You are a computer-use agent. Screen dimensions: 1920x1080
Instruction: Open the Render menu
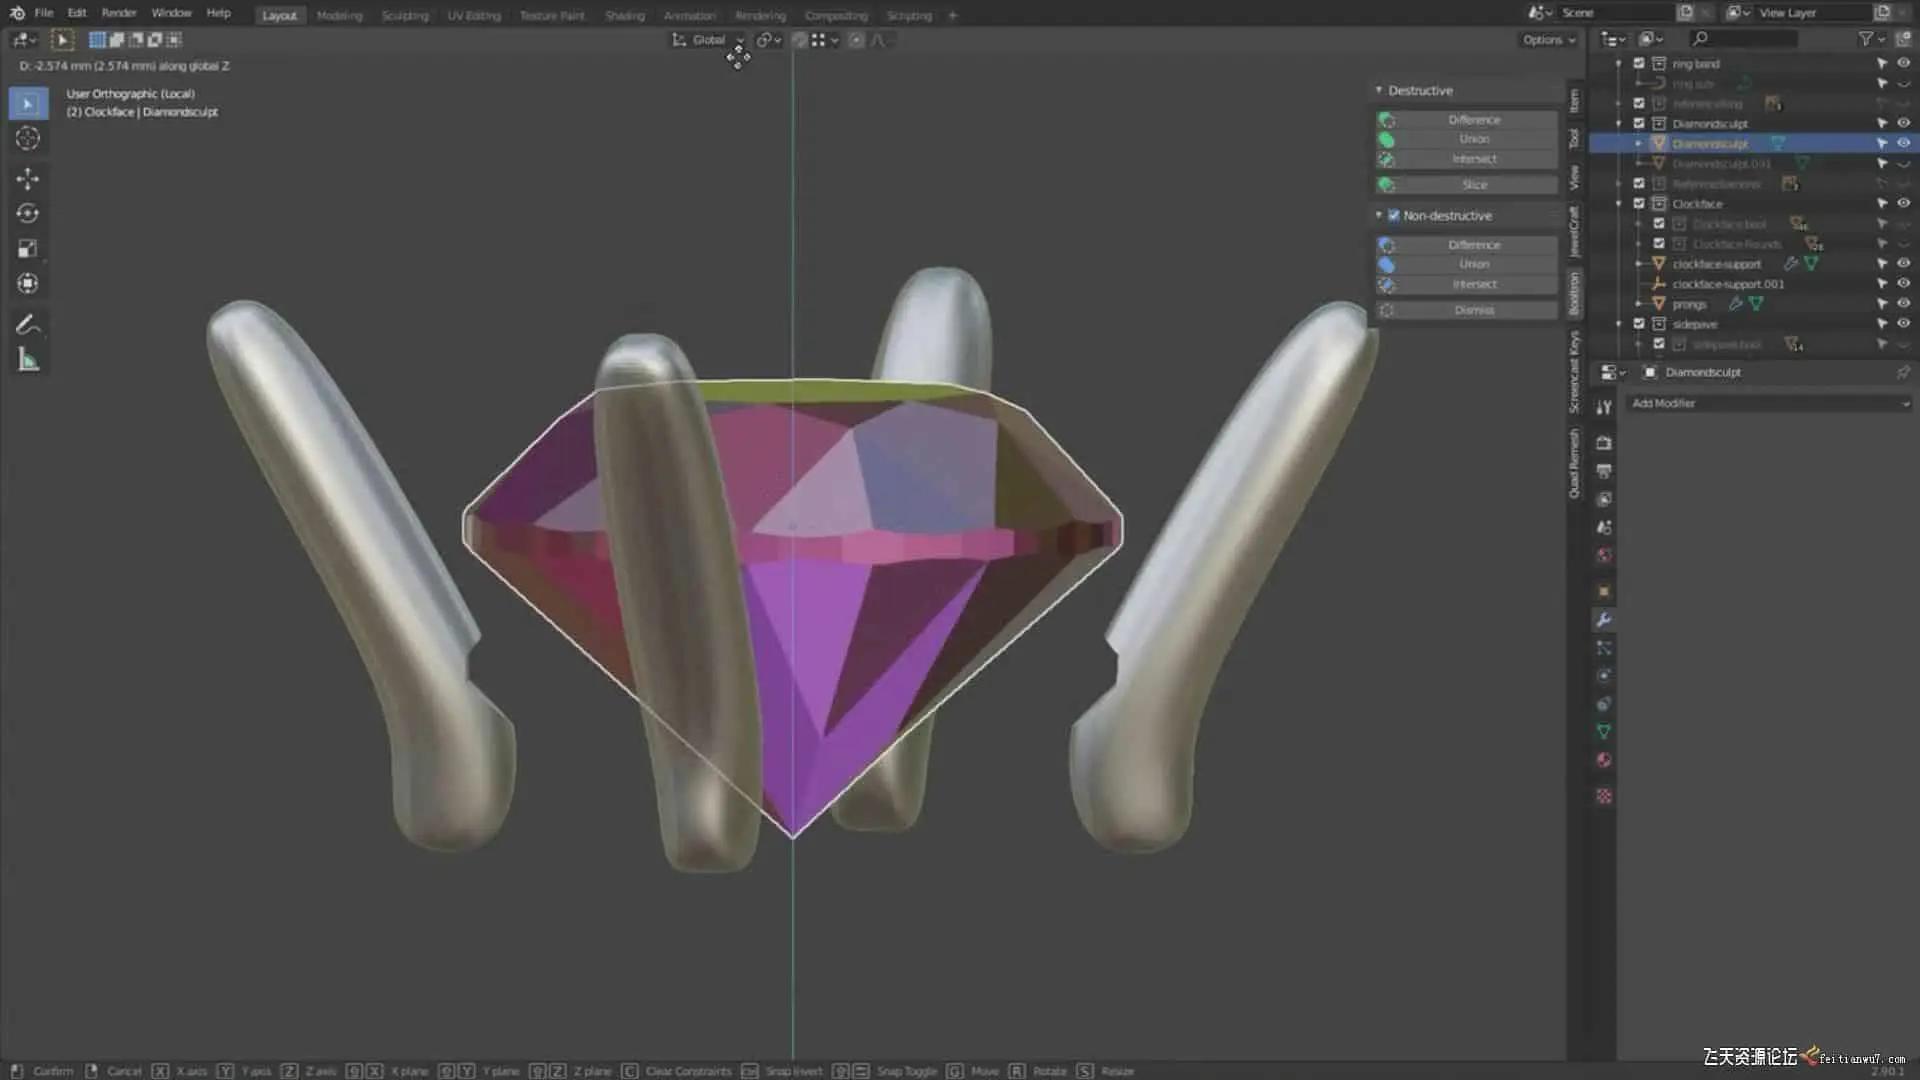[118, 13]
